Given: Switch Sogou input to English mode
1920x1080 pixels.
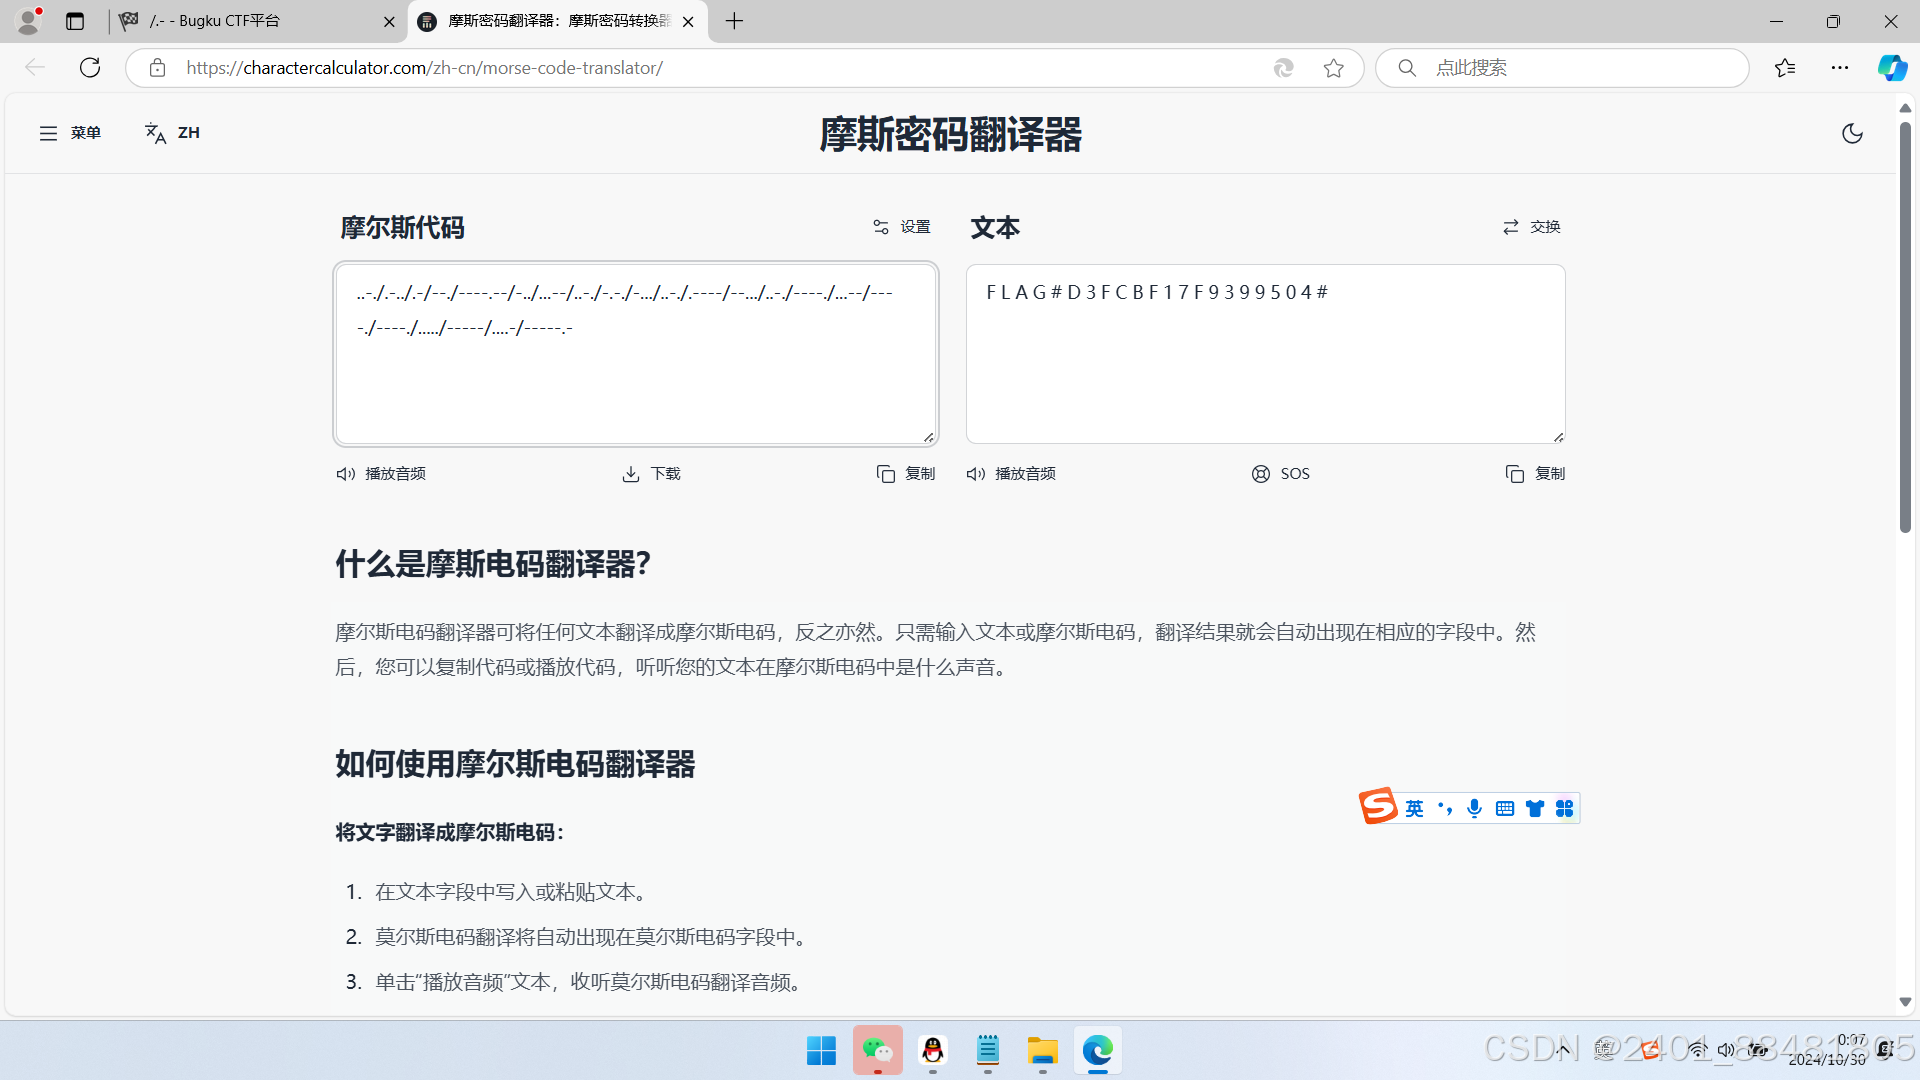Looking at the screenshot, I should pyautogui.click(x=1413, y=808).
